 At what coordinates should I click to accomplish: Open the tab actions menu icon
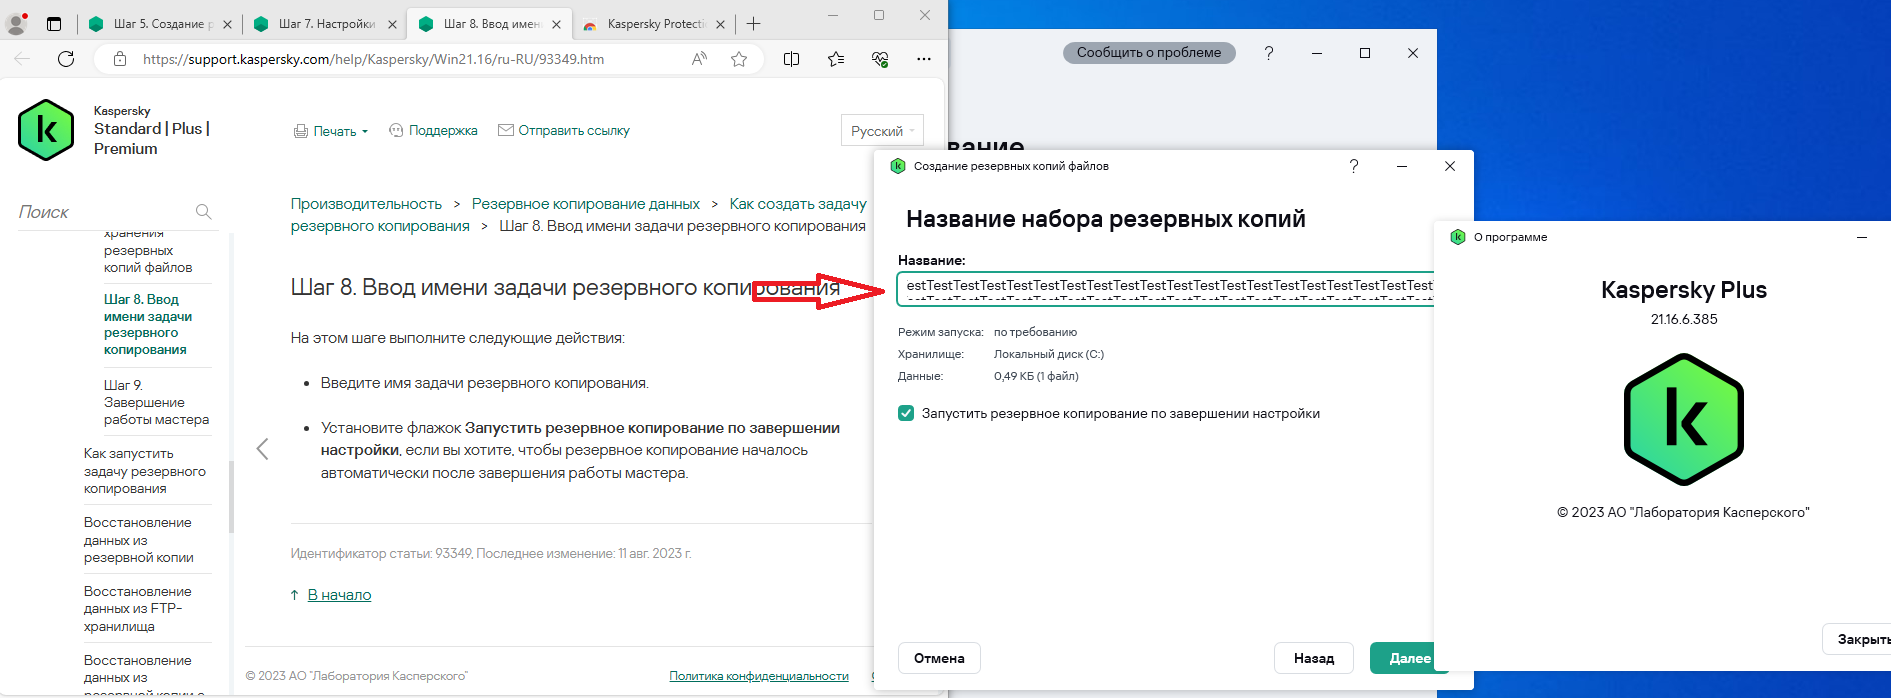(54, 24)
